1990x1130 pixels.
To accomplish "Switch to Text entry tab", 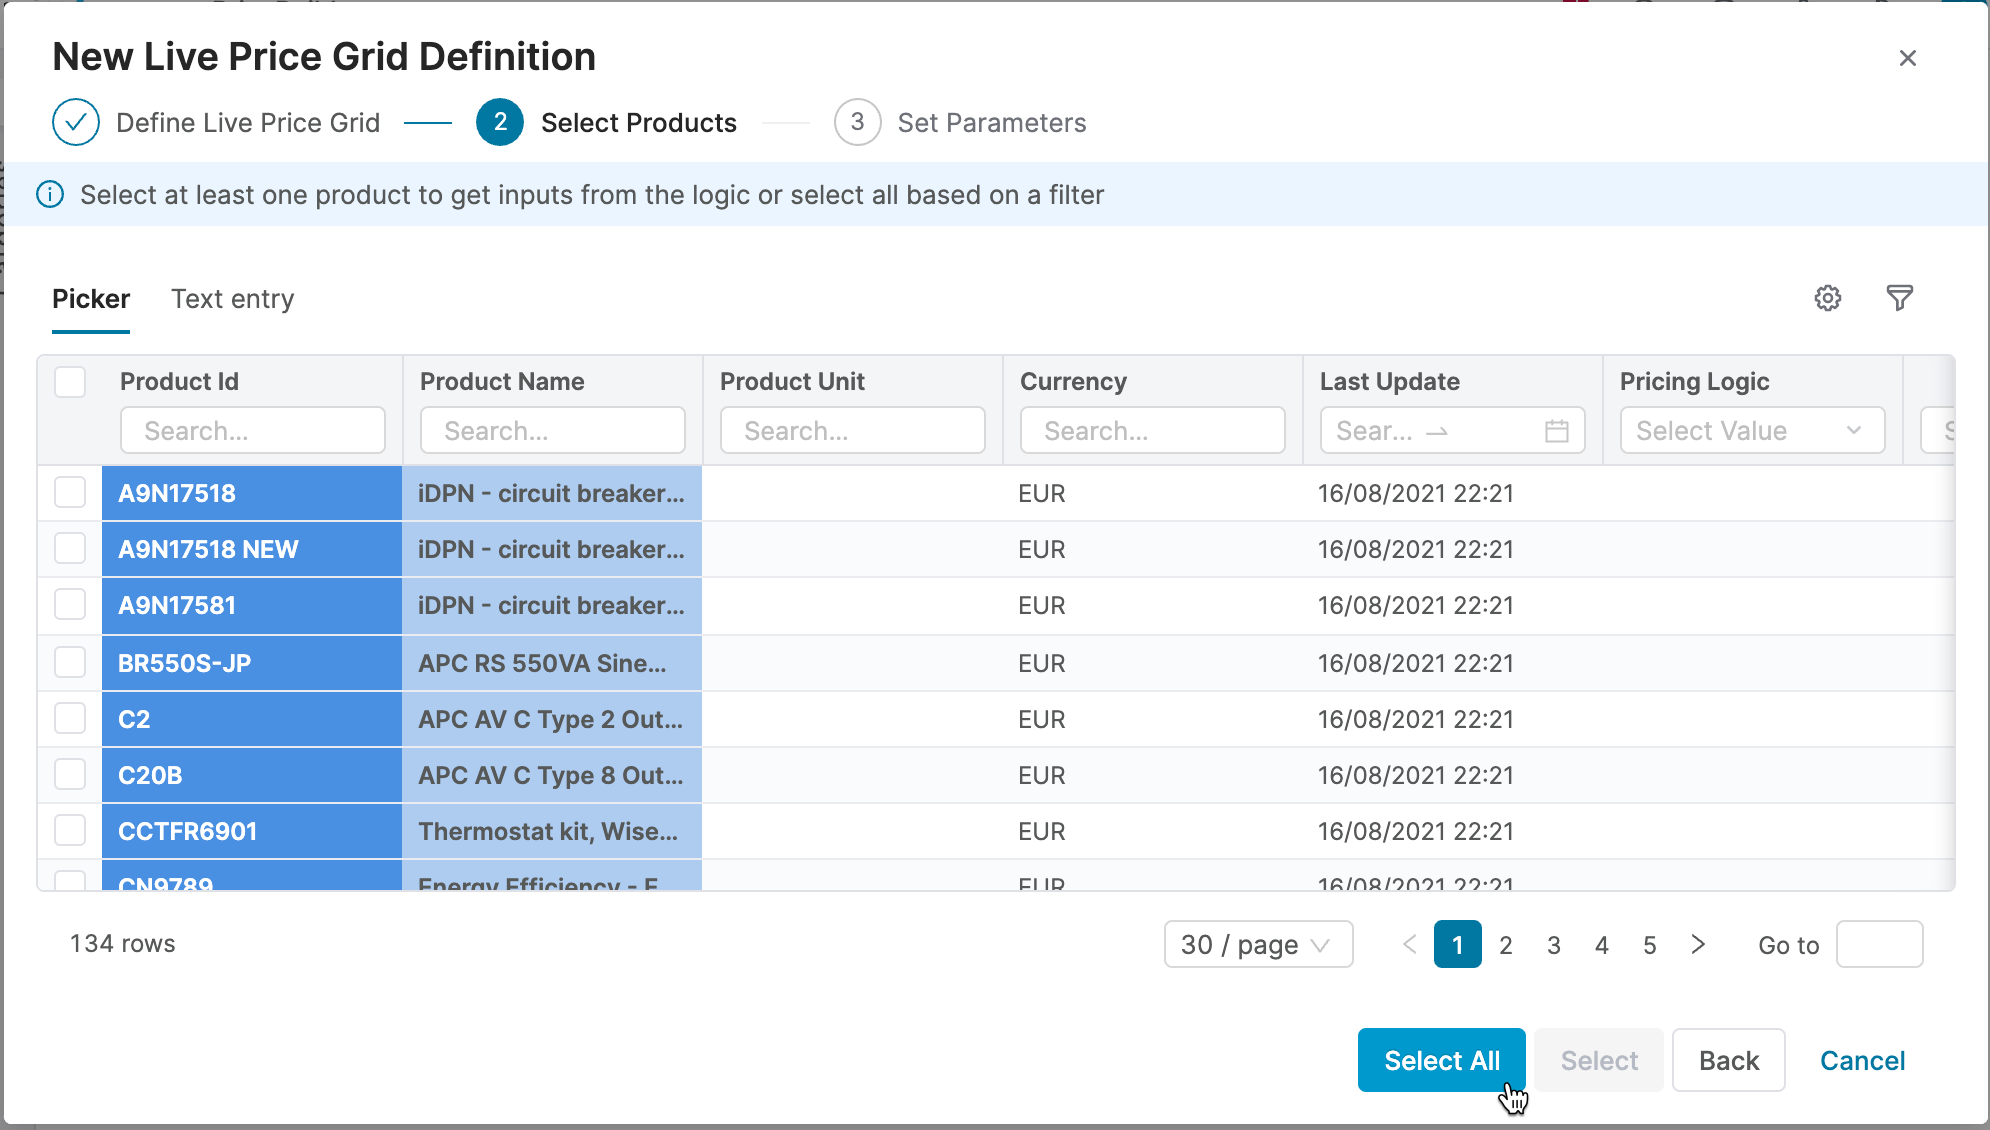I will (x=232, y=299).
